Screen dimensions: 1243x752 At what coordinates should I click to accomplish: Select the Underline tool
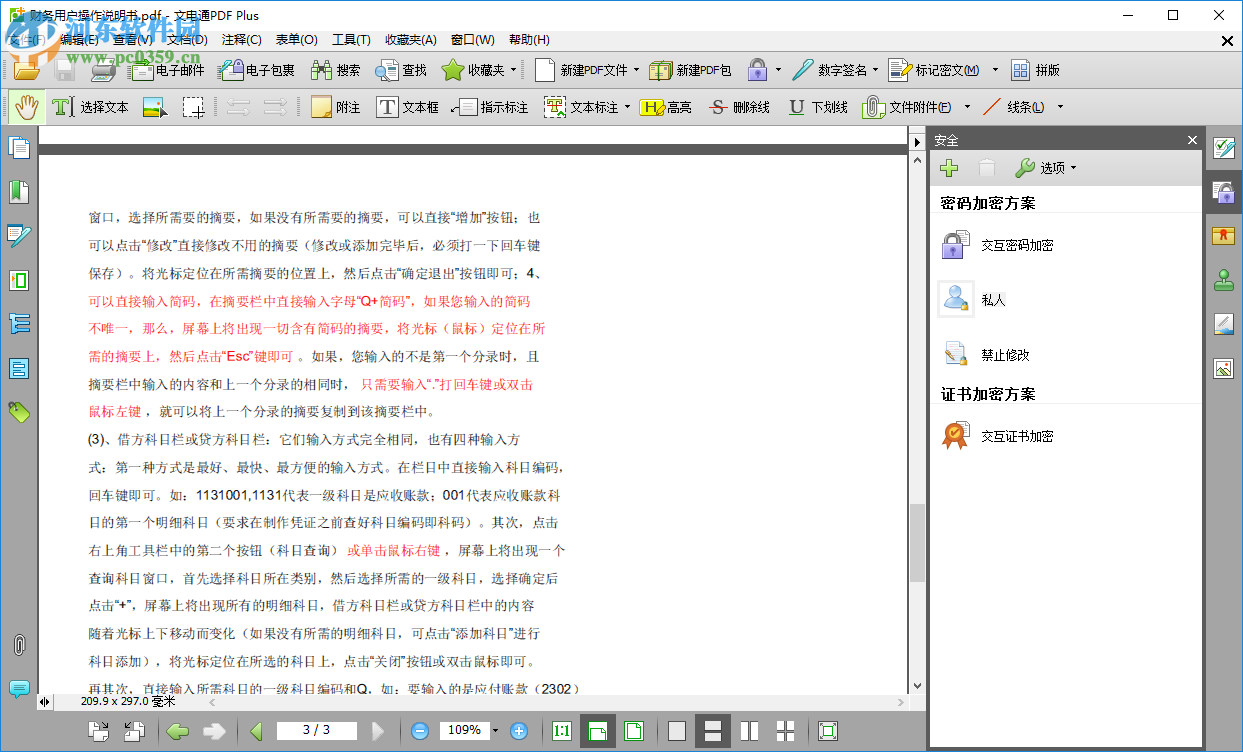(x=816, y=107)
